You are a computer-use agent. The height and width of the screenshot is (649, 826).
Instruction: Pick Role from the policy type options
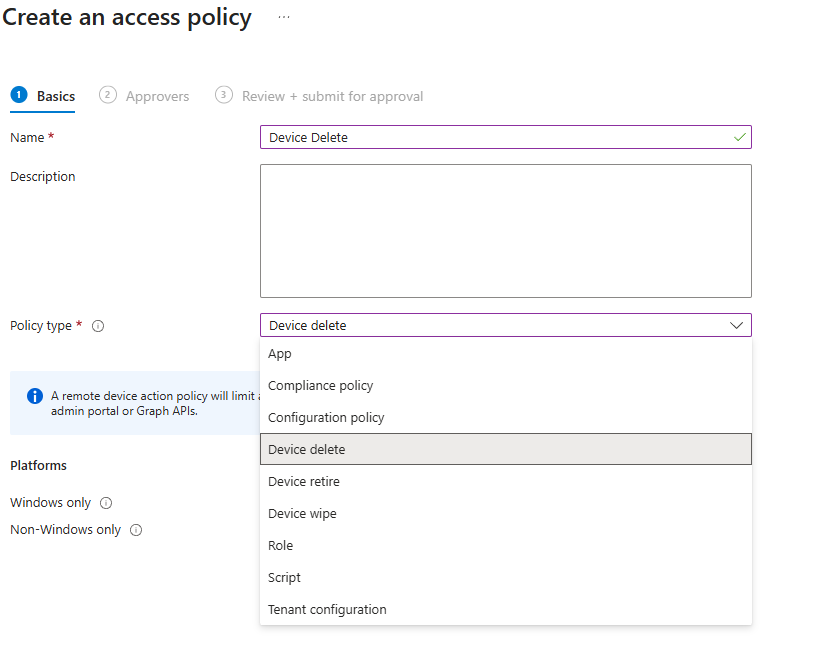coord(281,546)
